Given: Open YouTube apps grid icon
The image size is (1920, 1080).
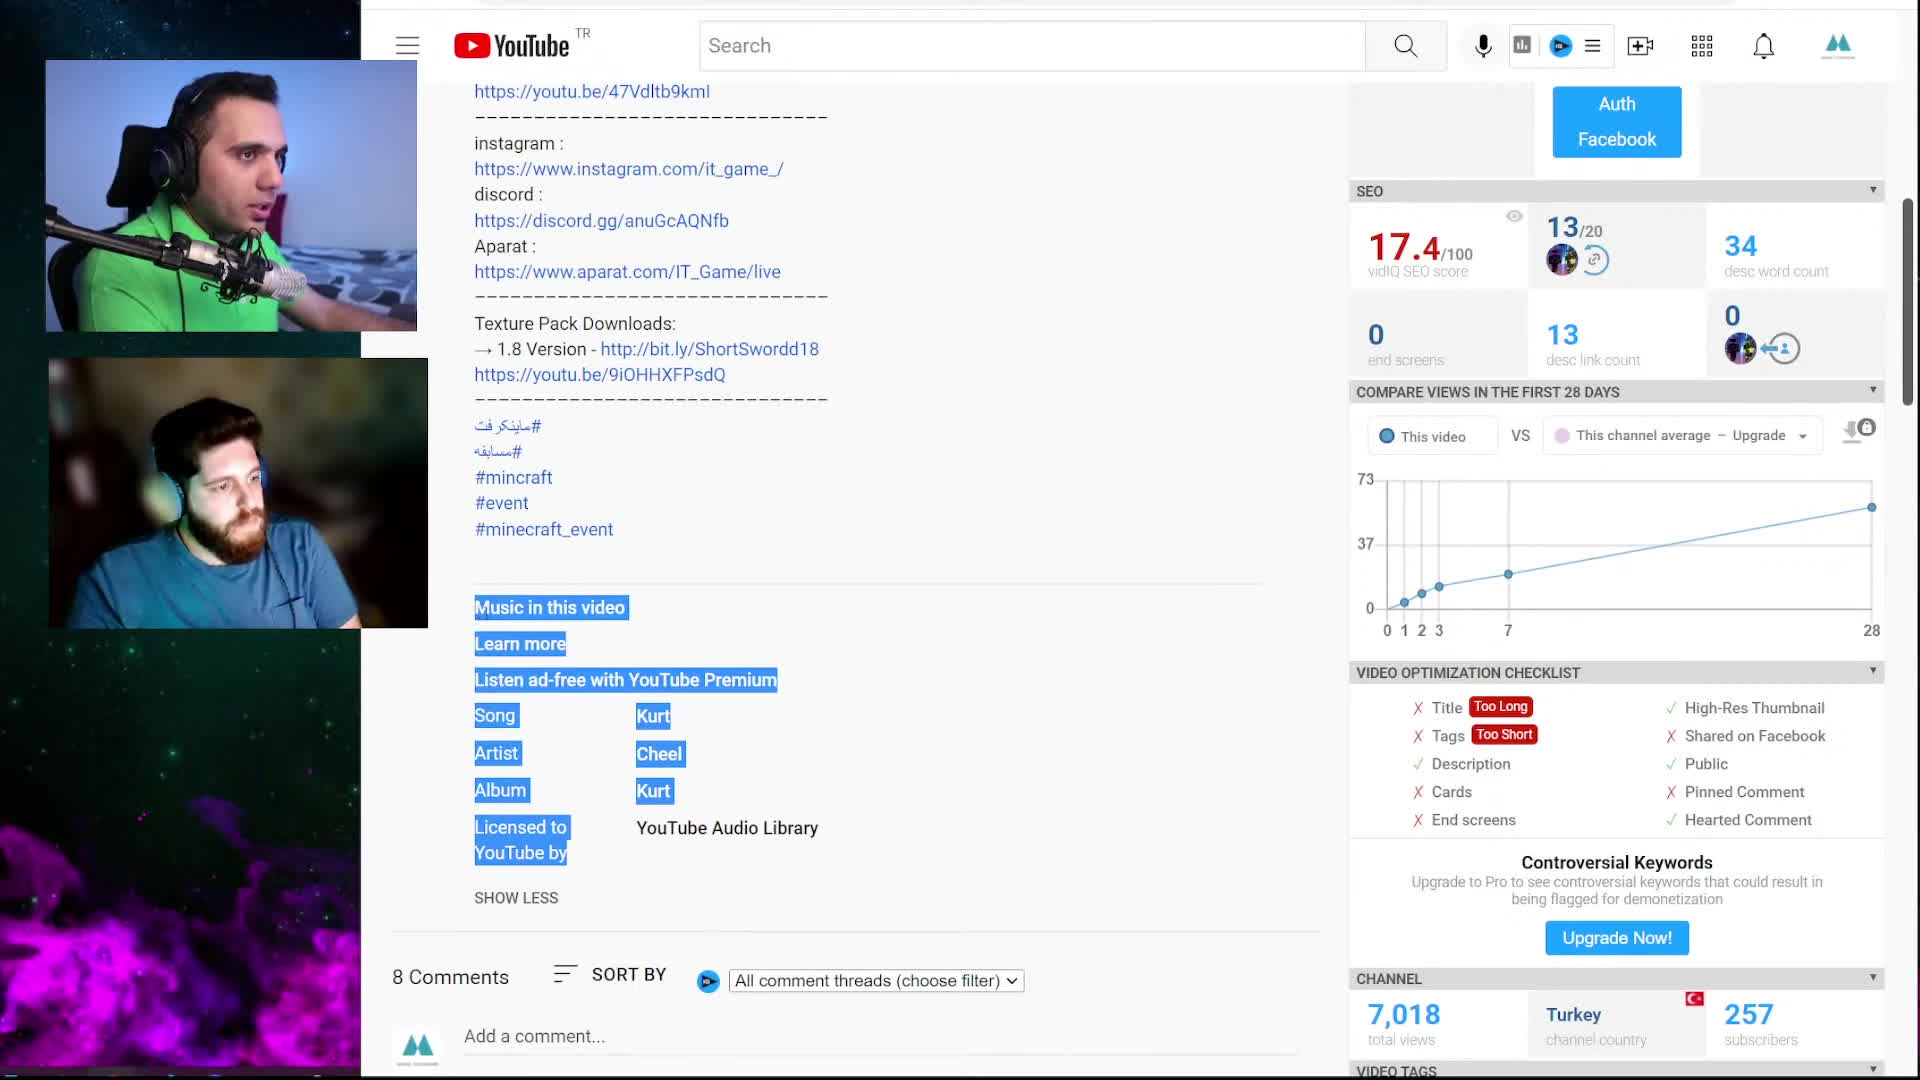Looking at the screenshot, I should point(1702,46).
